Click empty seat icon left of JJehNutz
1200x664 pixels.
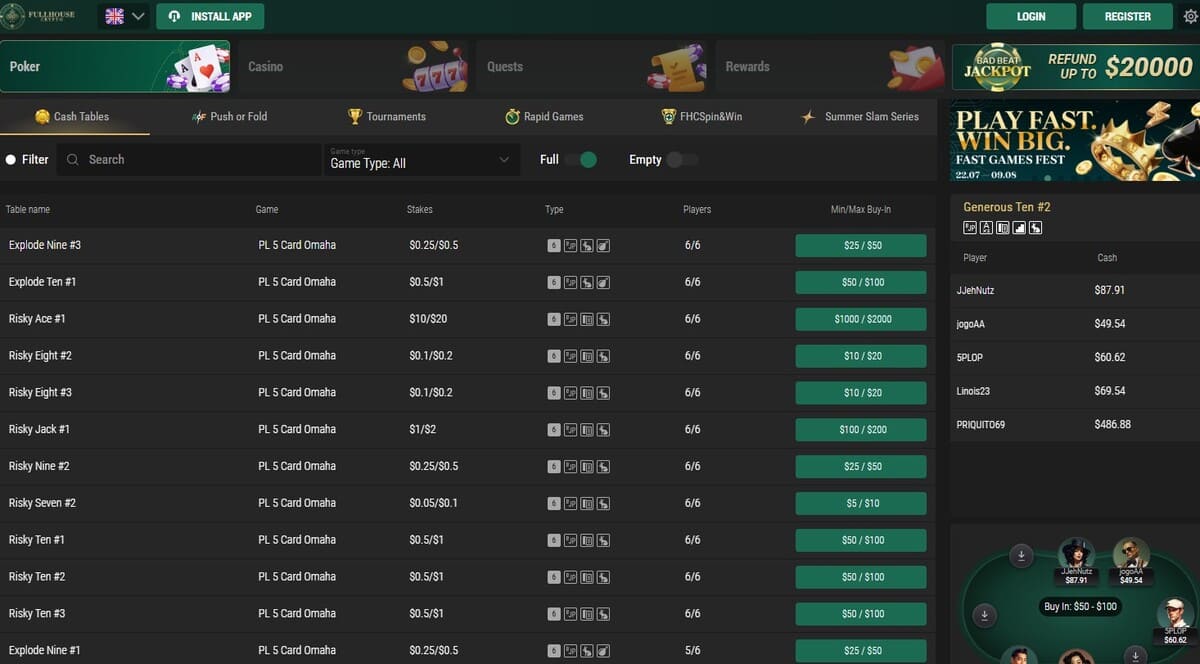coord(1021,556)
